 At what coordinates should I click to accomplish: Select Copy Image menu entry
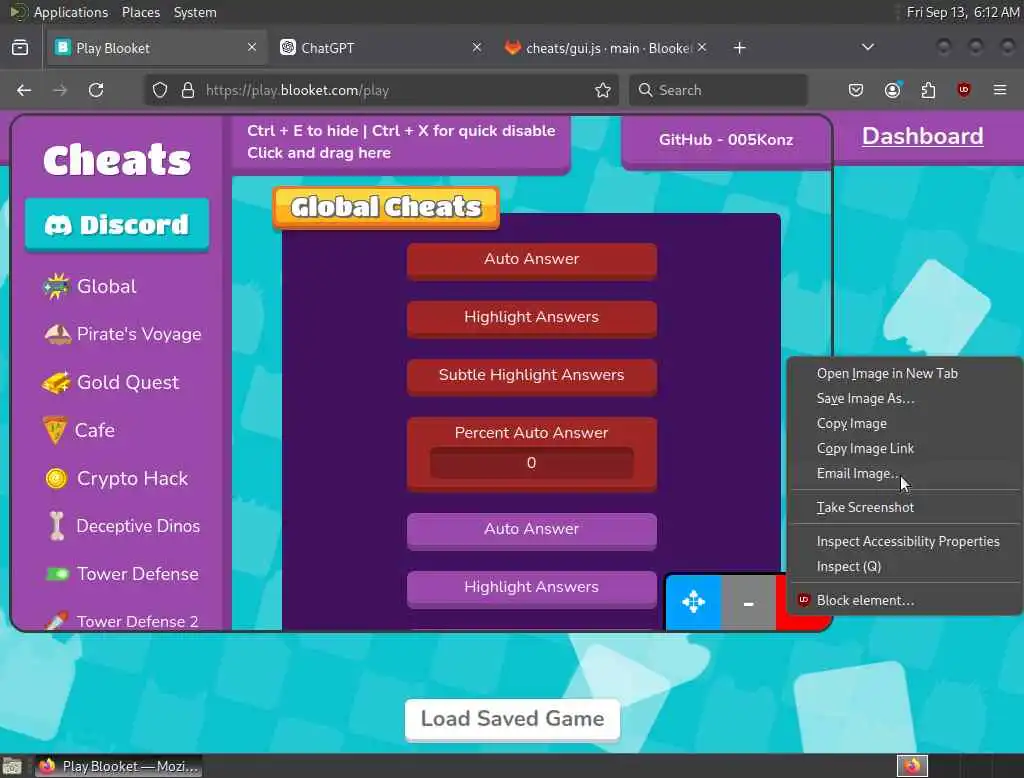coord(904,423)
